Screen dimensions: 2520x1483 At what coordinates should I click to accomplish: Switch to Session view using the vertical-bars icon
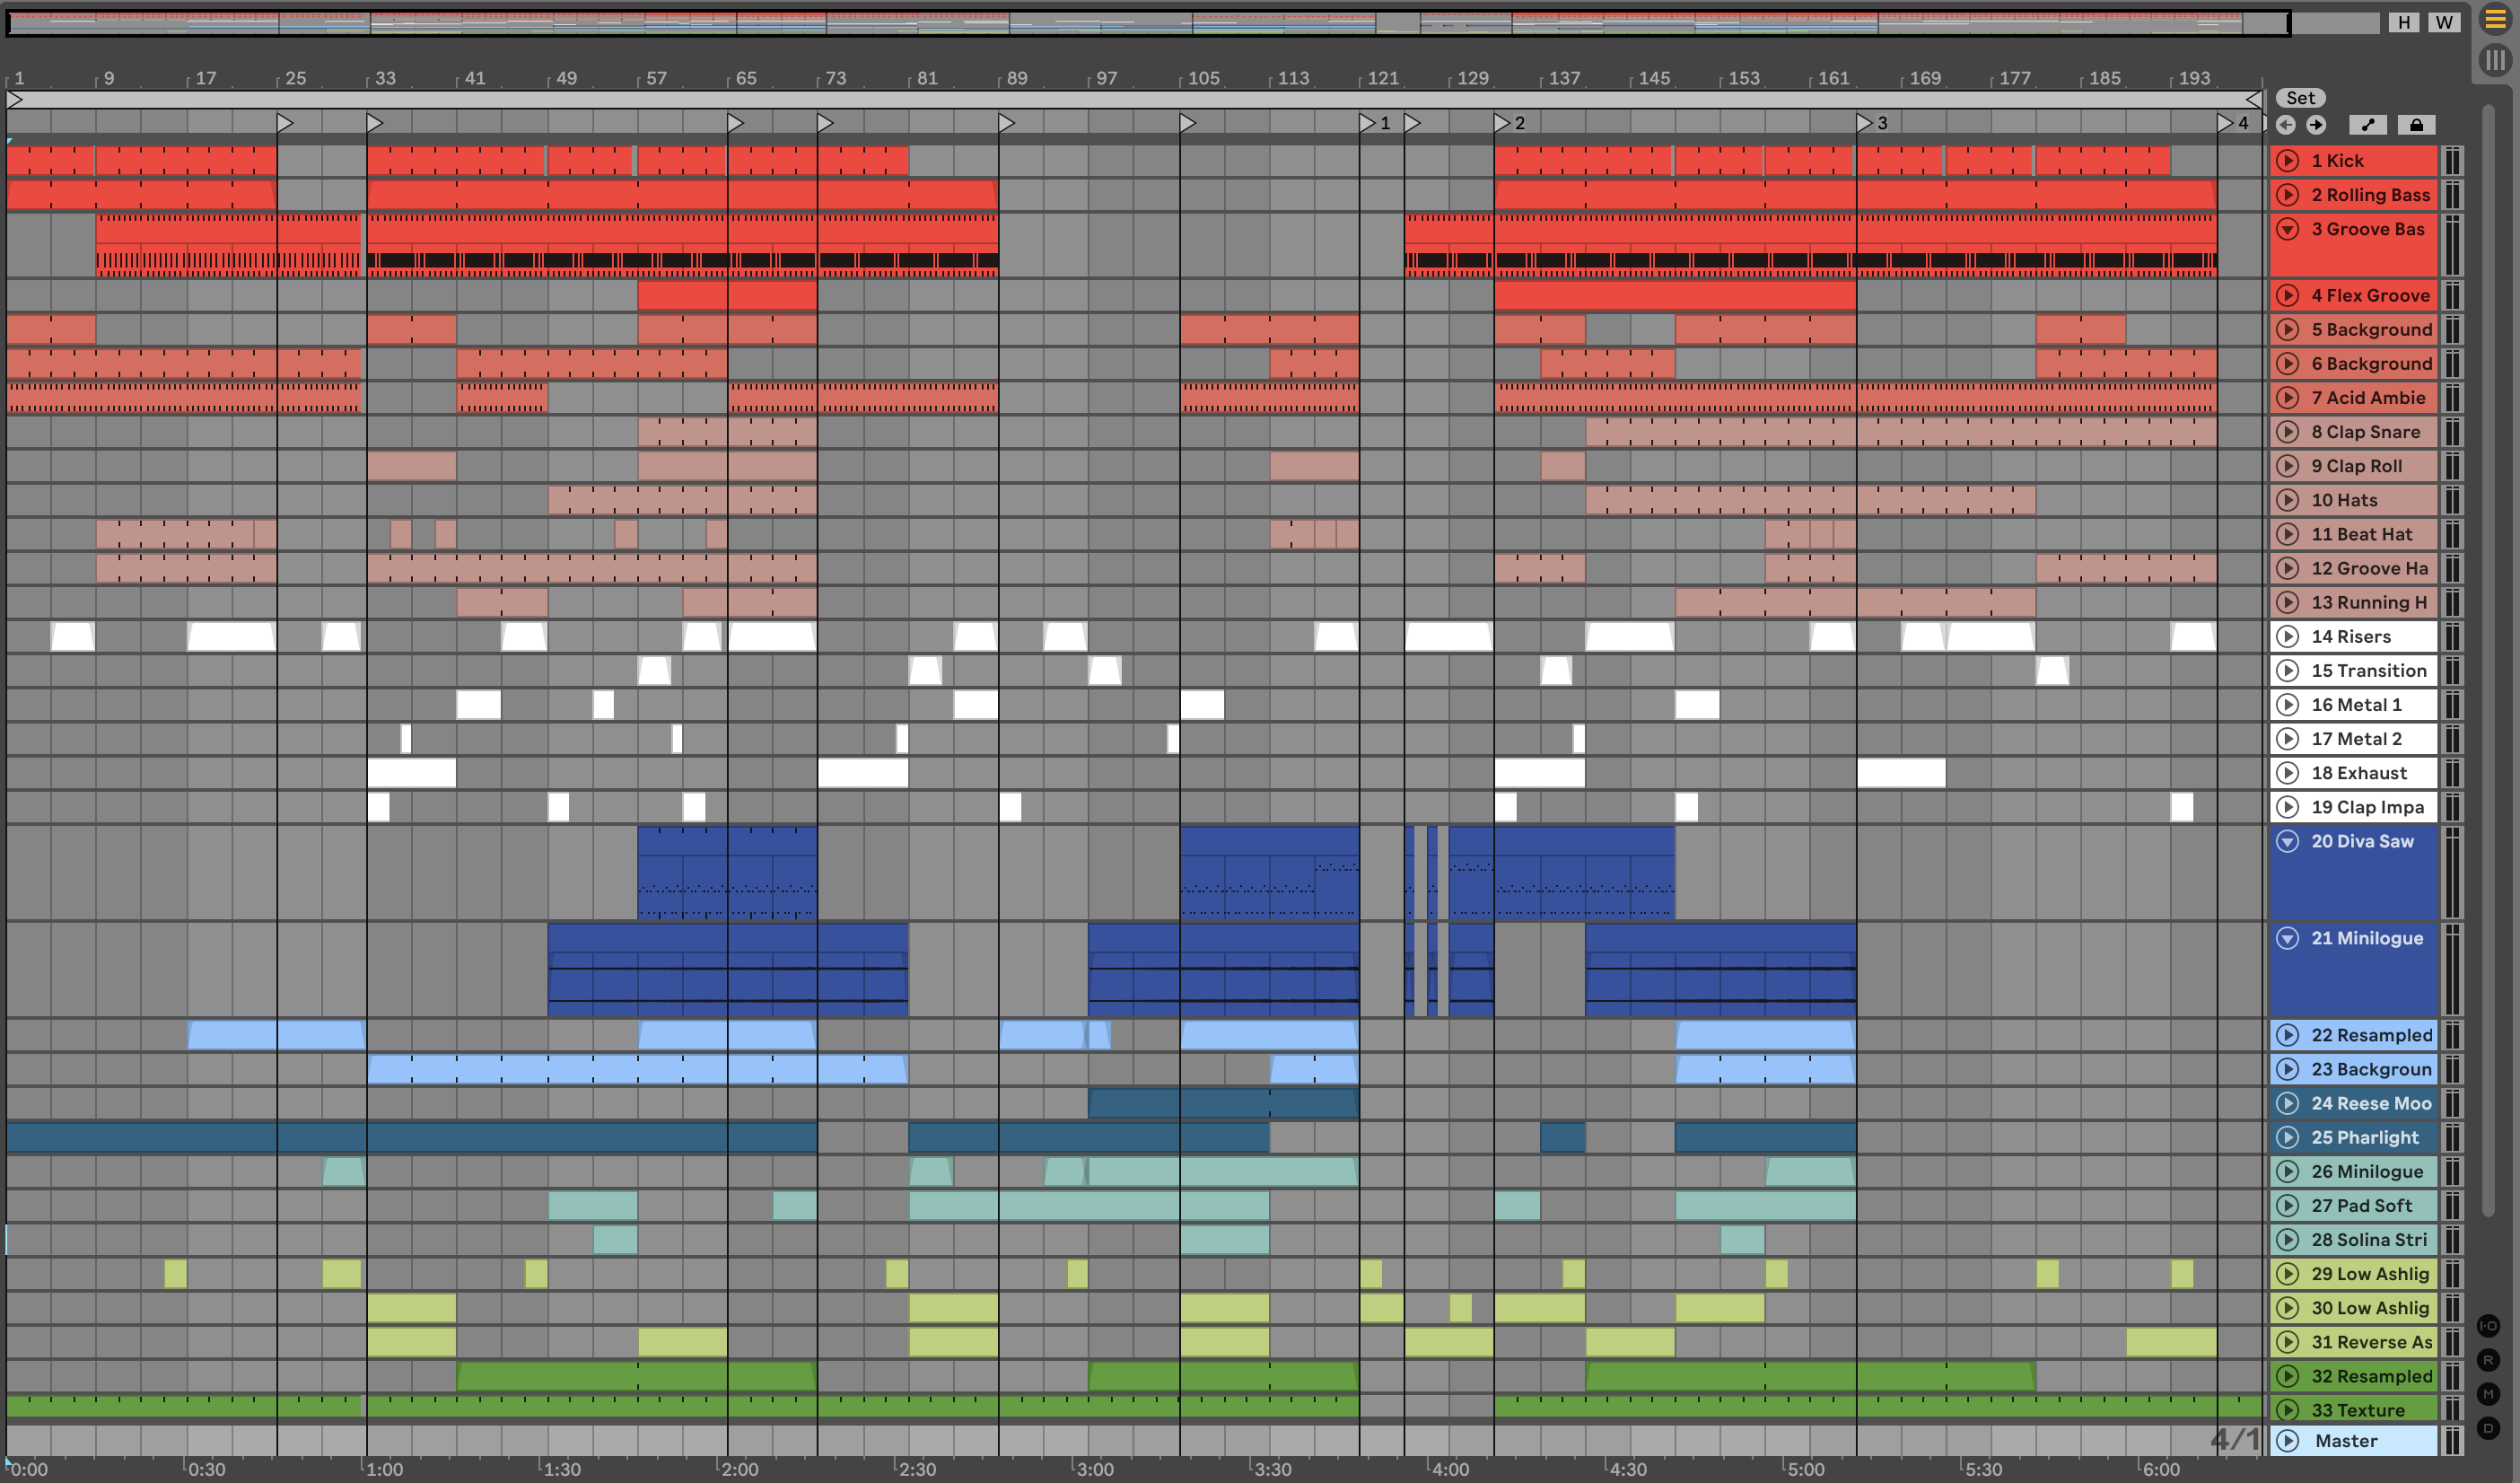click(x=2496, y=60)
